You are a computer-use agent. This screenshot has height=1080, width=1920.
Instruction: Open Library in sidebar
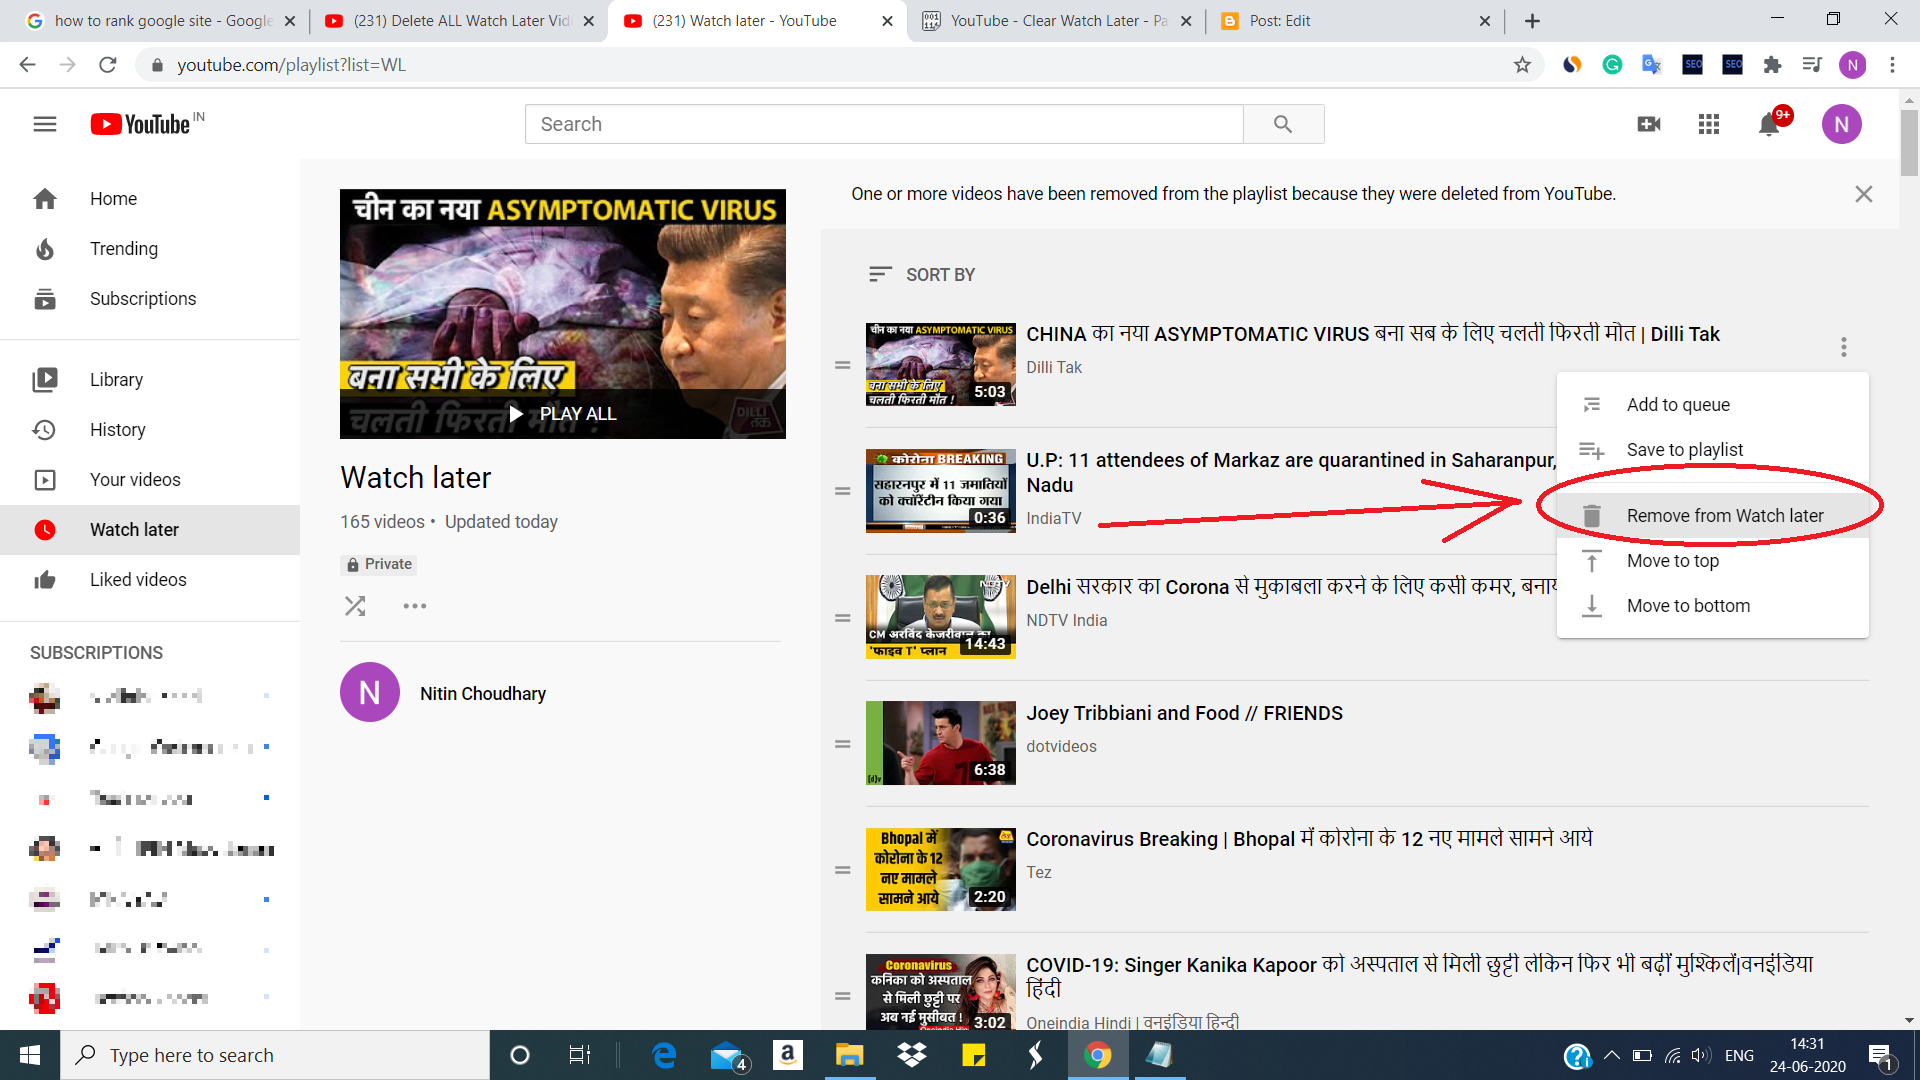[x=150, y=380]
